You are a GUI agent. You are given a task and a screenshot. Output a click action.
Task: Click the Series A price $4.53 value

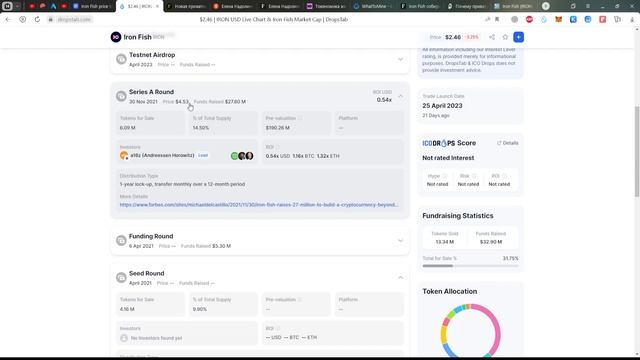182,102
